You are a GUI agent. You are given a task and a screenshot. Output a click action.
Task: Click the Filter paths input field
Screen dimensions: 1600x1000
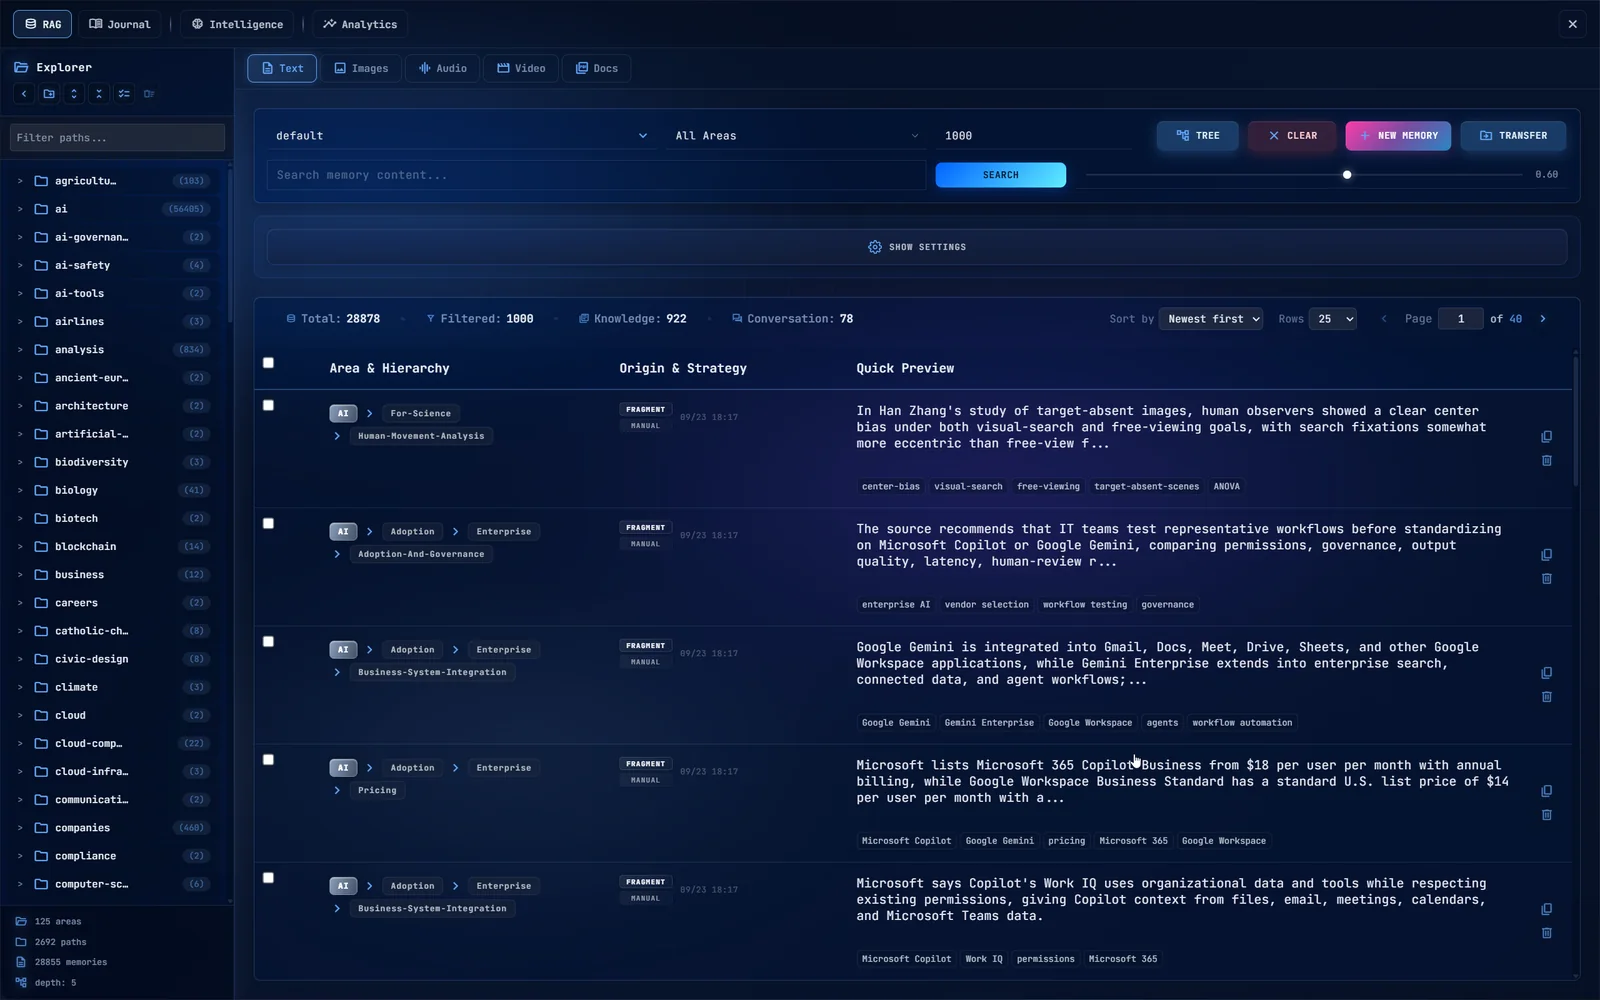pos(117,138)
